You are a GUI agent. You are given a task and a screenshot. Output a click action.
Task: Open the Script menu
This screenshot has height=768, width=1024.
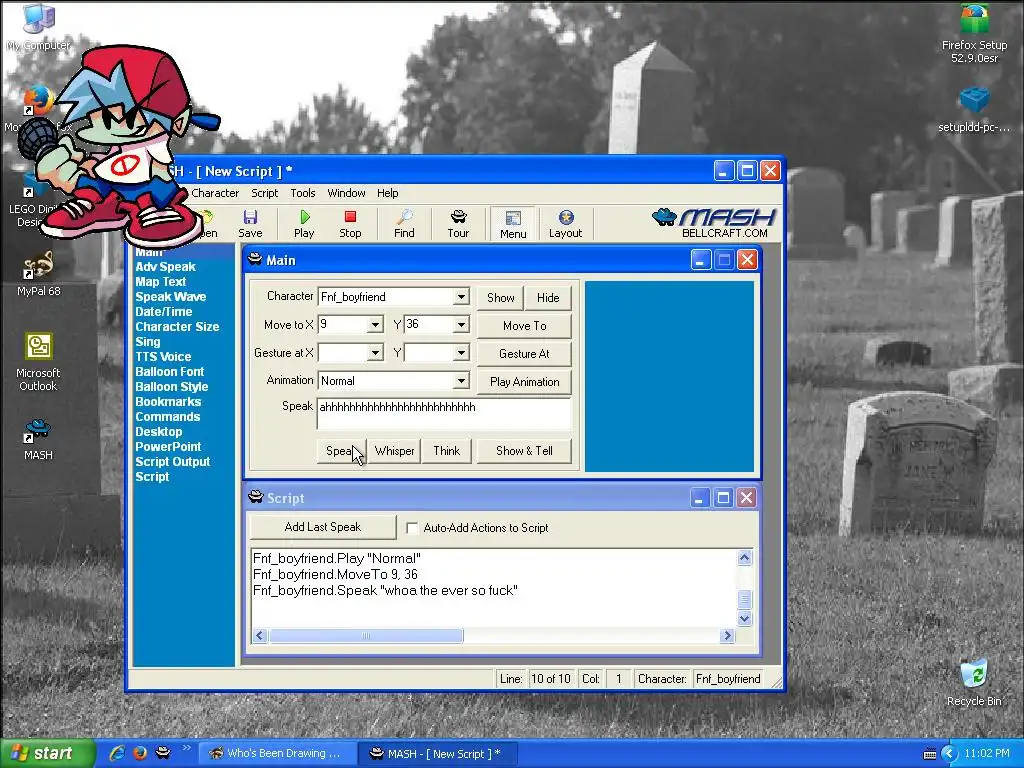pos(264,193)
